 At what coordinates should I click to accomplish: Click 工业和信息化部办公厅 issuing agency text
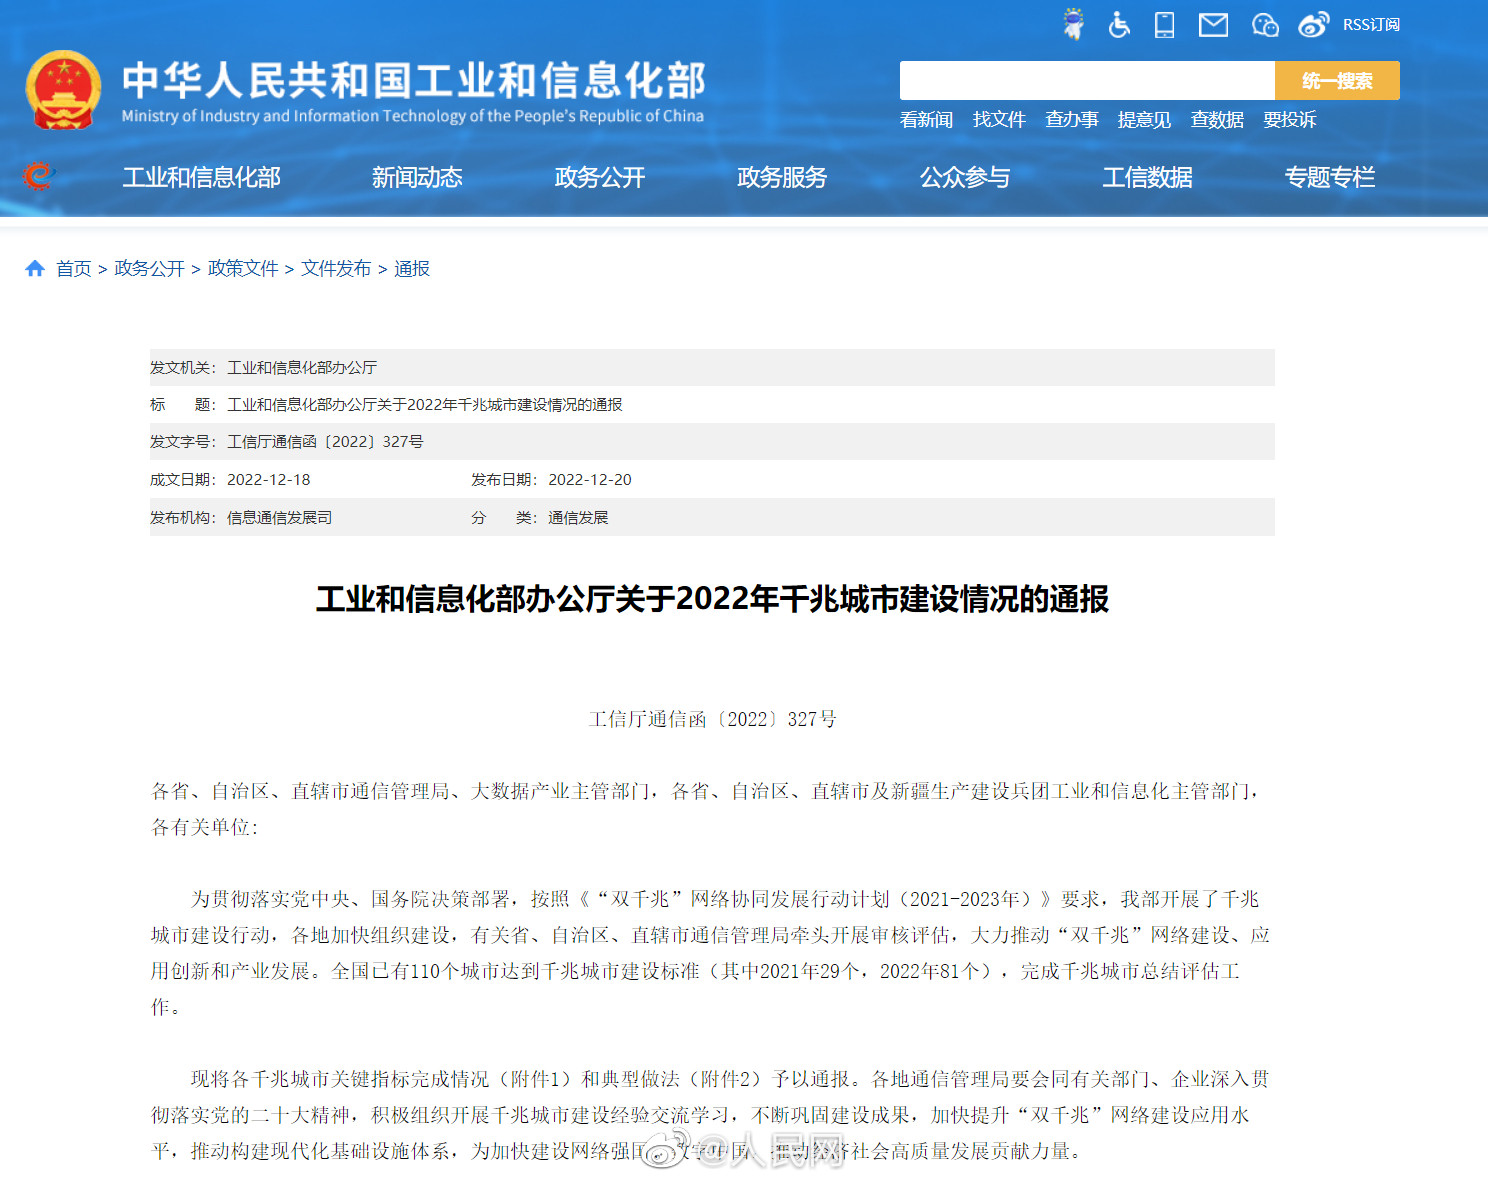click(x=302, y=367)
